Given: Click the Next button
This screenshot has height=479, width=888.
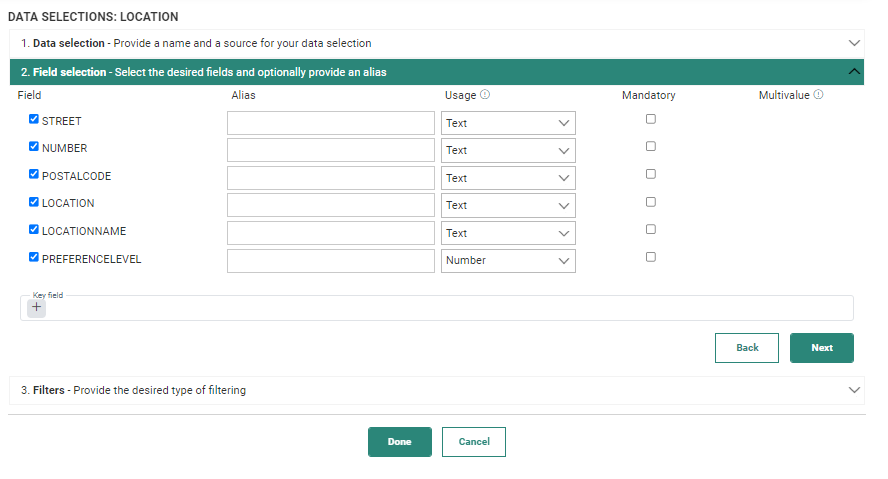Looking at the screenshot, I should [821, 348].
